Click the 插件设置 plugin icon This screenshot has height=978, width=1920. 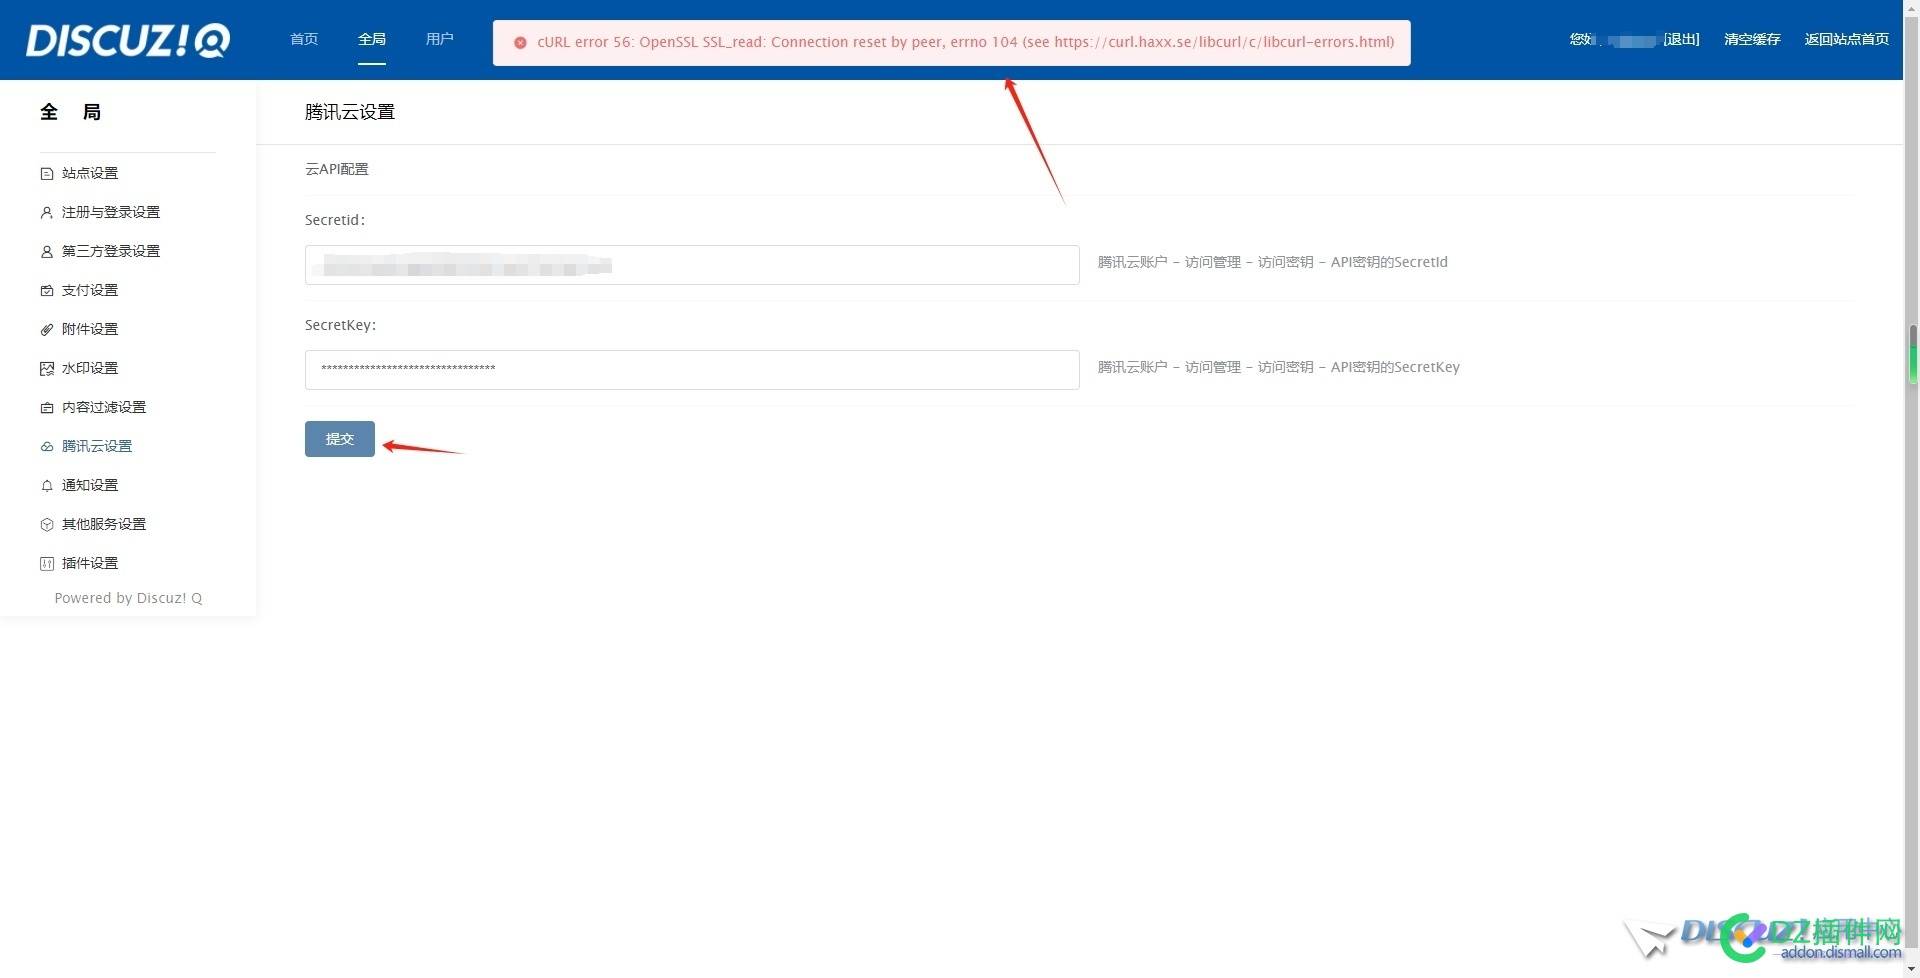47,564
